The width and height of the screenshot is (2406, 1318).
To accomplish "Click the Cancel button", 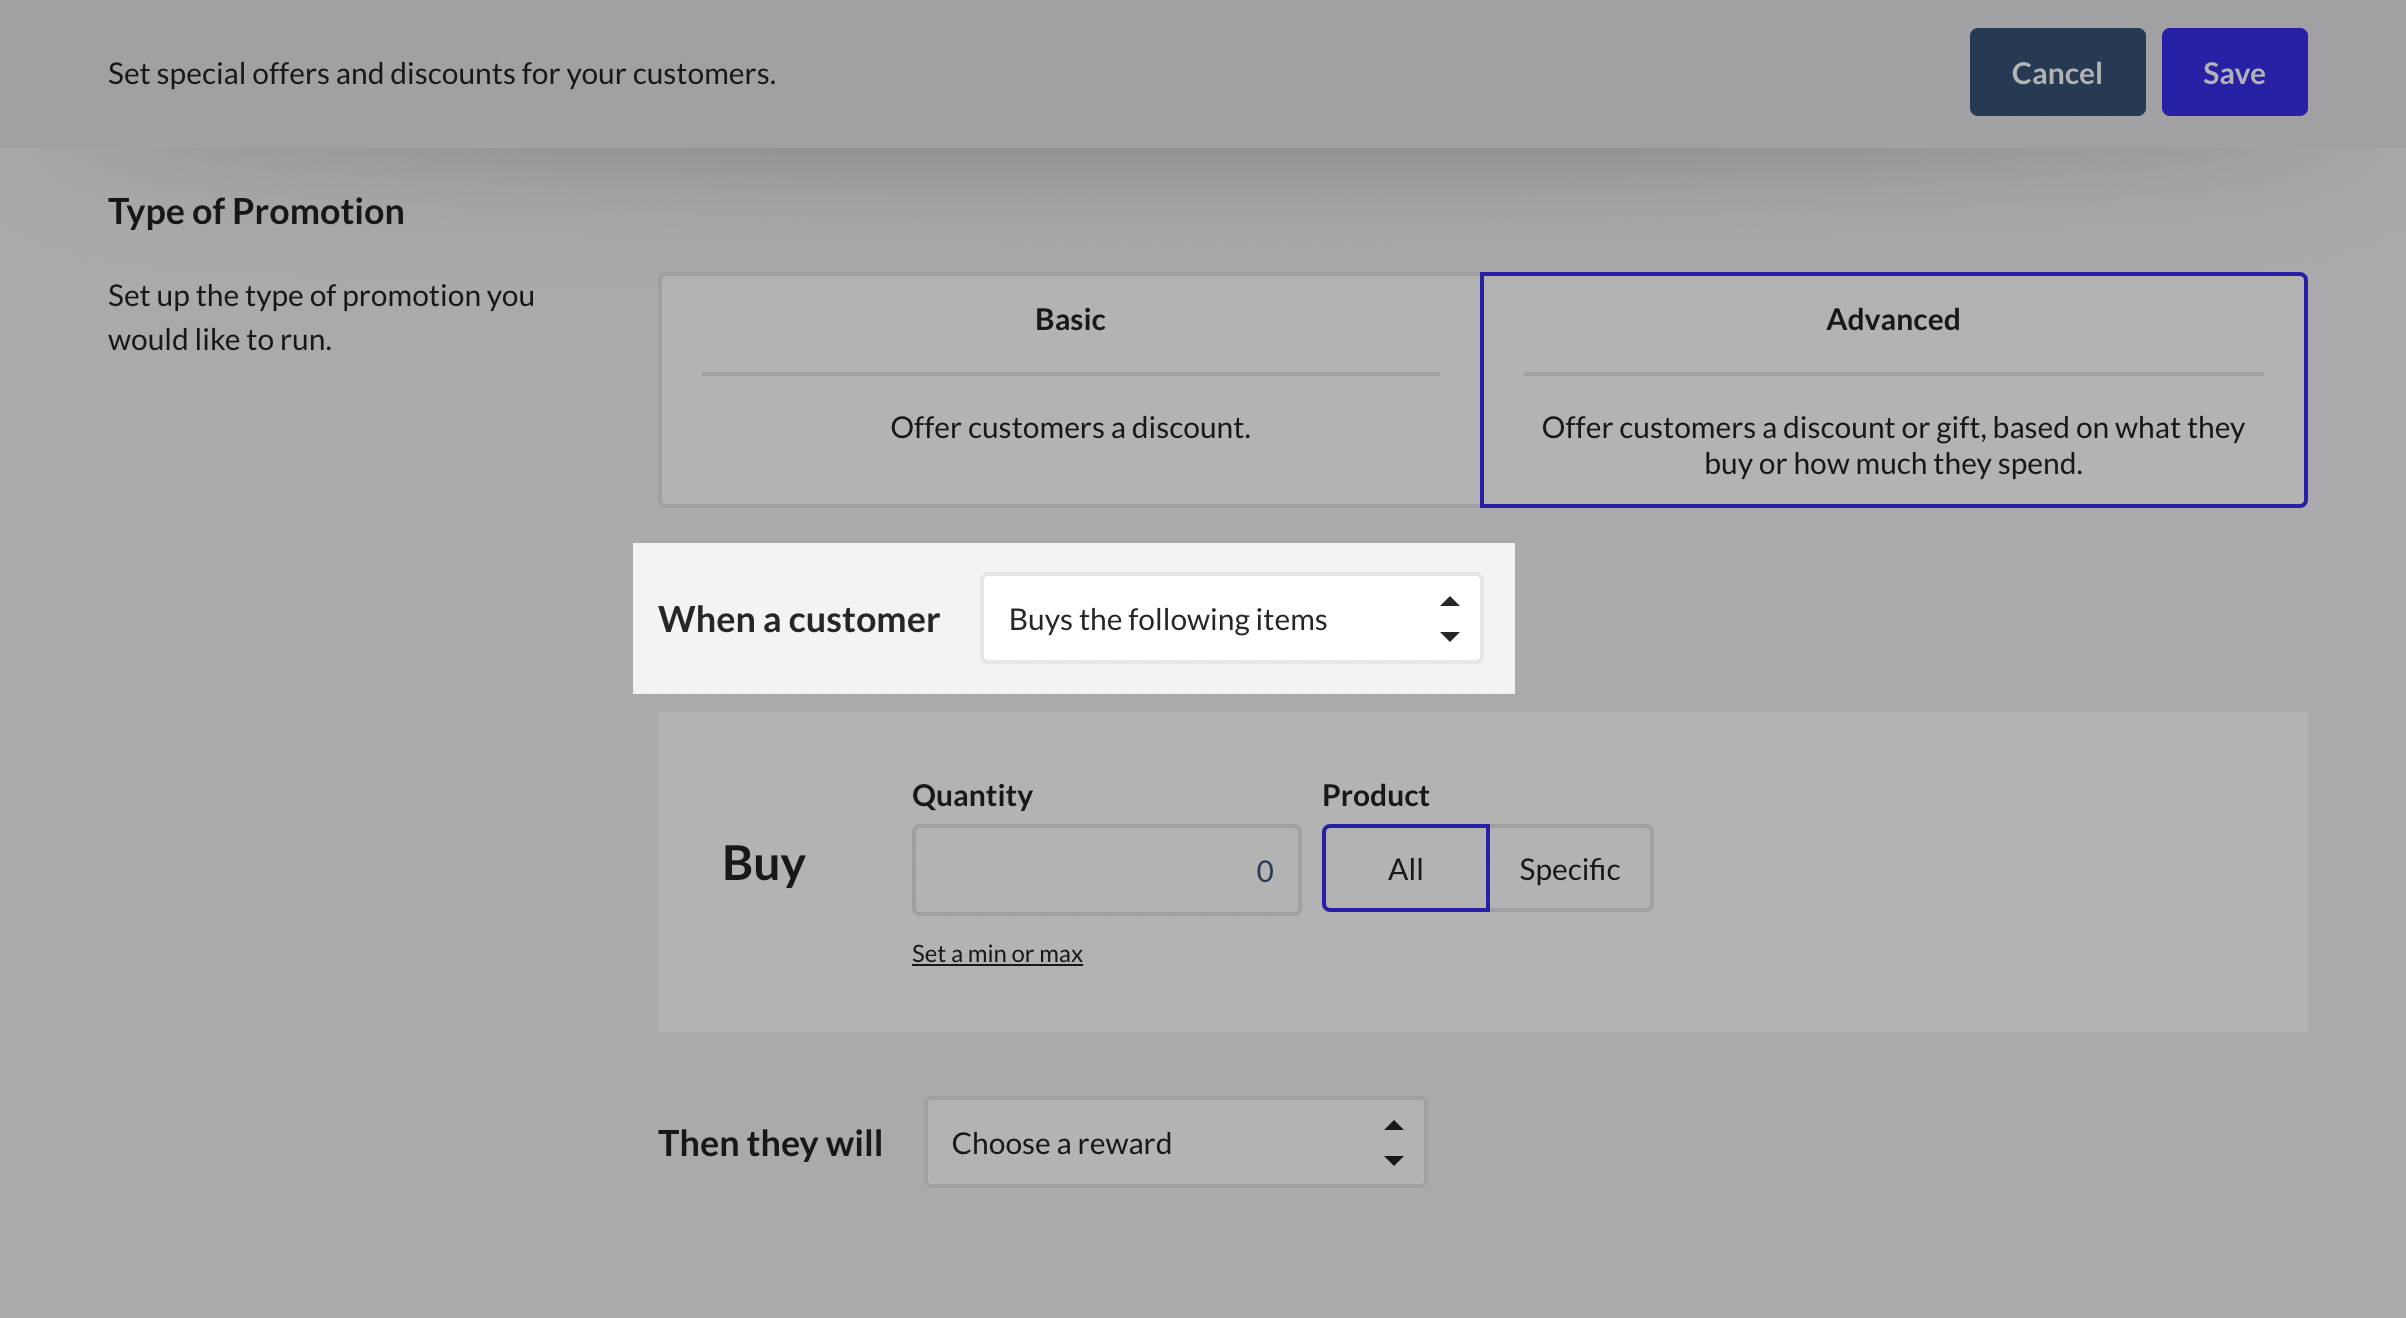I will pyautogui.click(x=2057, y=72).
